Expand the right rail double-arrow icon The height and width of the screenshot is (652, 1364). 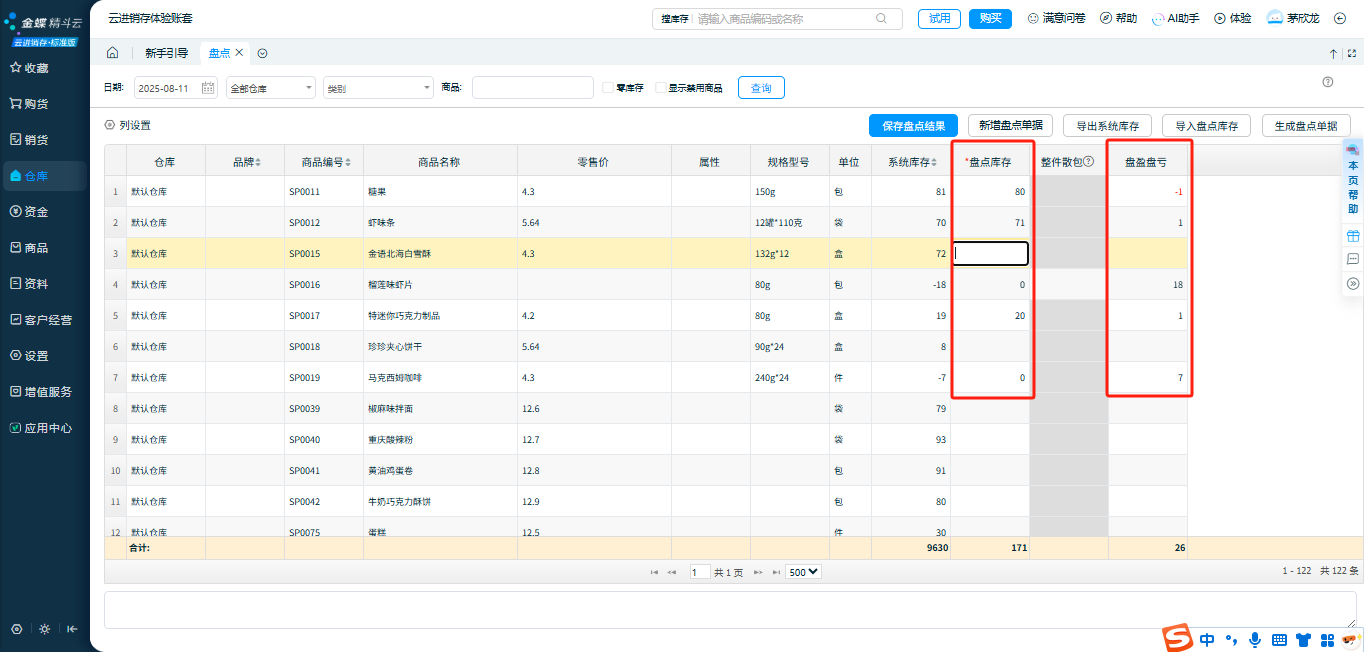click(1353, 283)
